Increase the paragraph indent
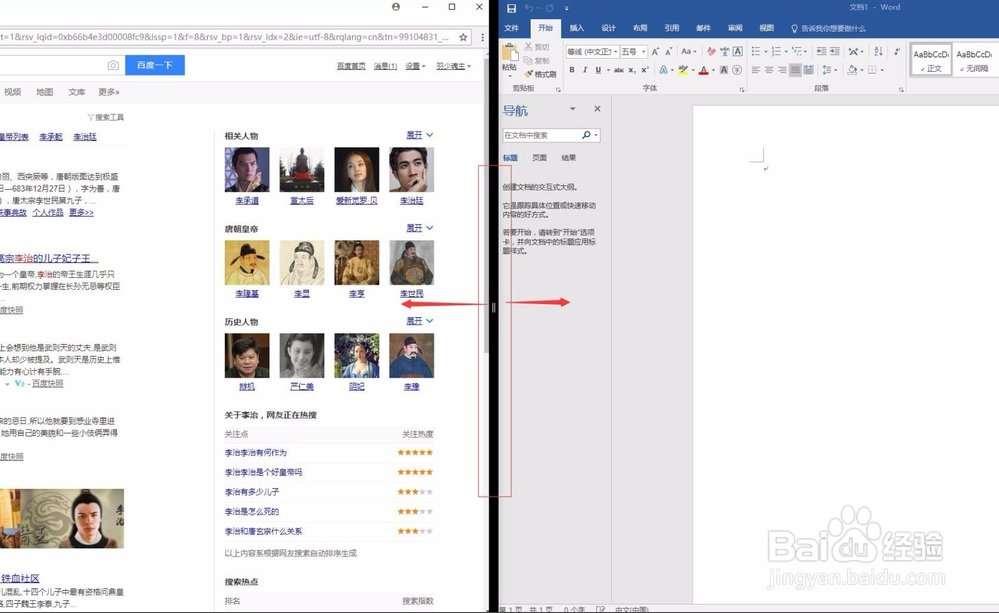This screenshot has height=613, width=999. 835,52
